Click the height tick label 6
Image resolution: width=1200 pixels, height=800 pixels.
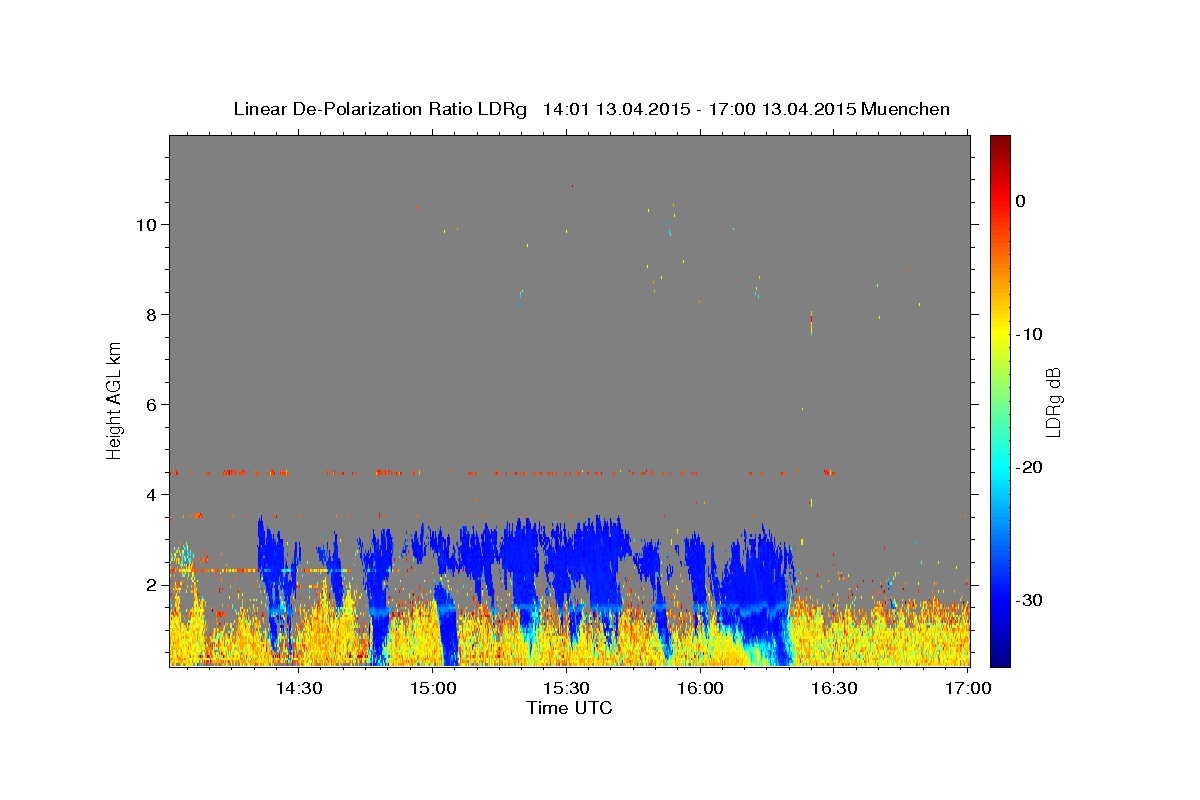pyautogui.click(x=152, y=404)
